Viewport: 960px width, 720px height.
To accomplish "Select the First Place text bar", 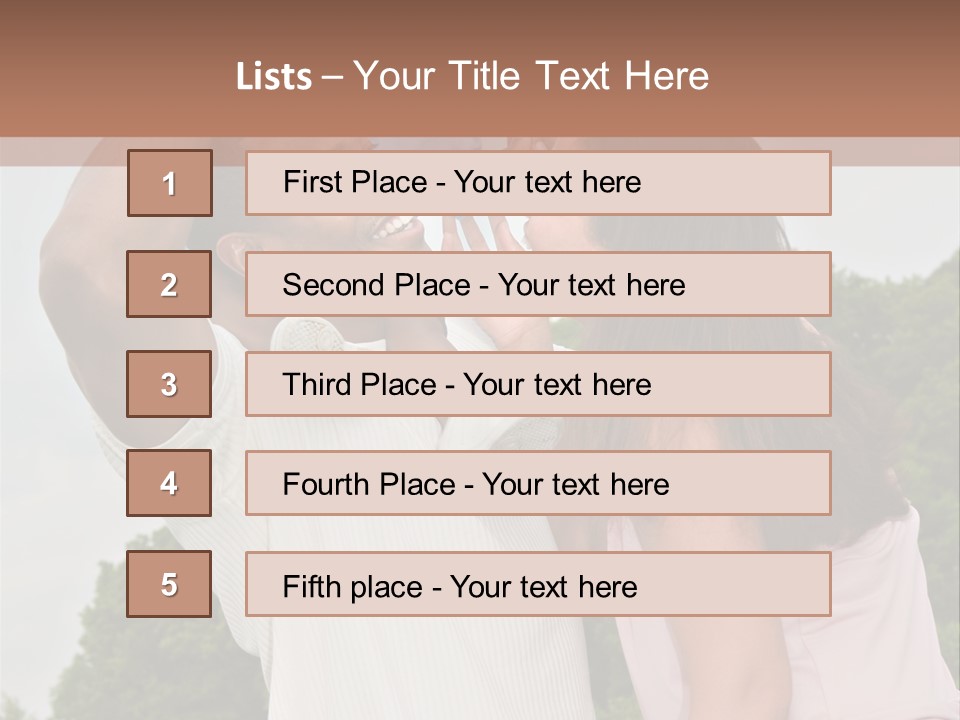I will (538, 183).
